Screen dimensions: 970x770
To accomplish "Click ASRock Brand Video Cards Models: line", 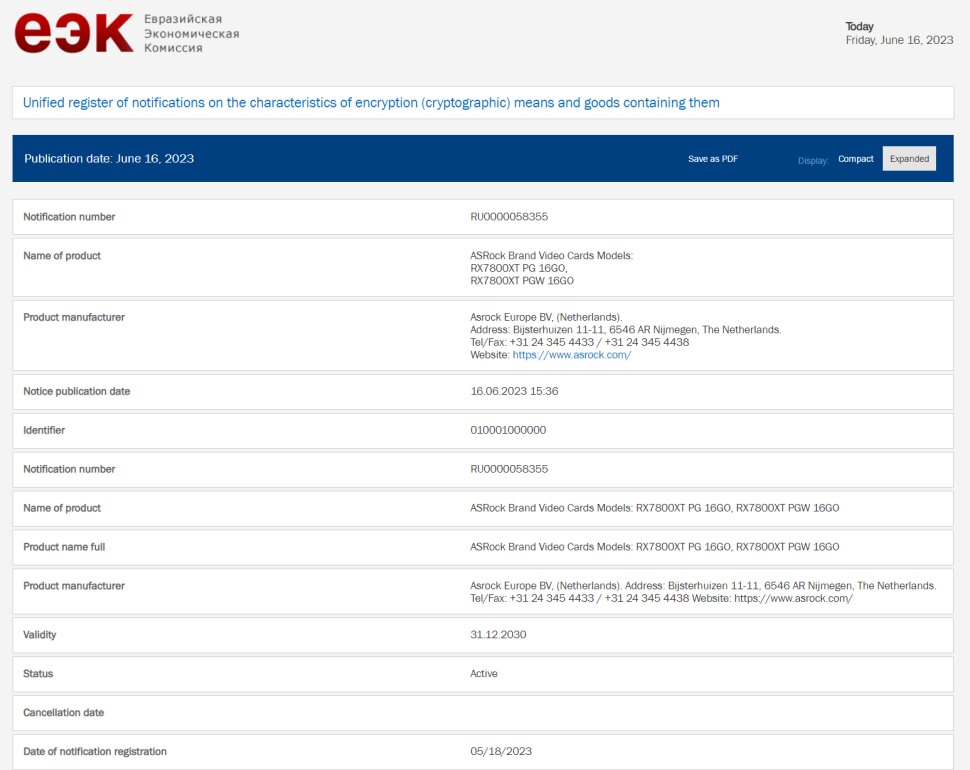I will tap(551, 255).
